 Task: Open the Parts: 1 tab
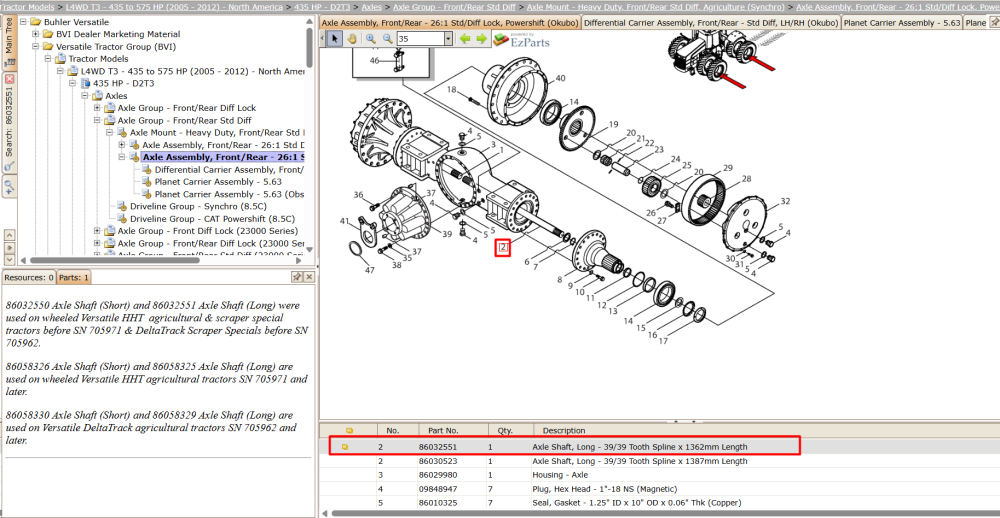74,278
